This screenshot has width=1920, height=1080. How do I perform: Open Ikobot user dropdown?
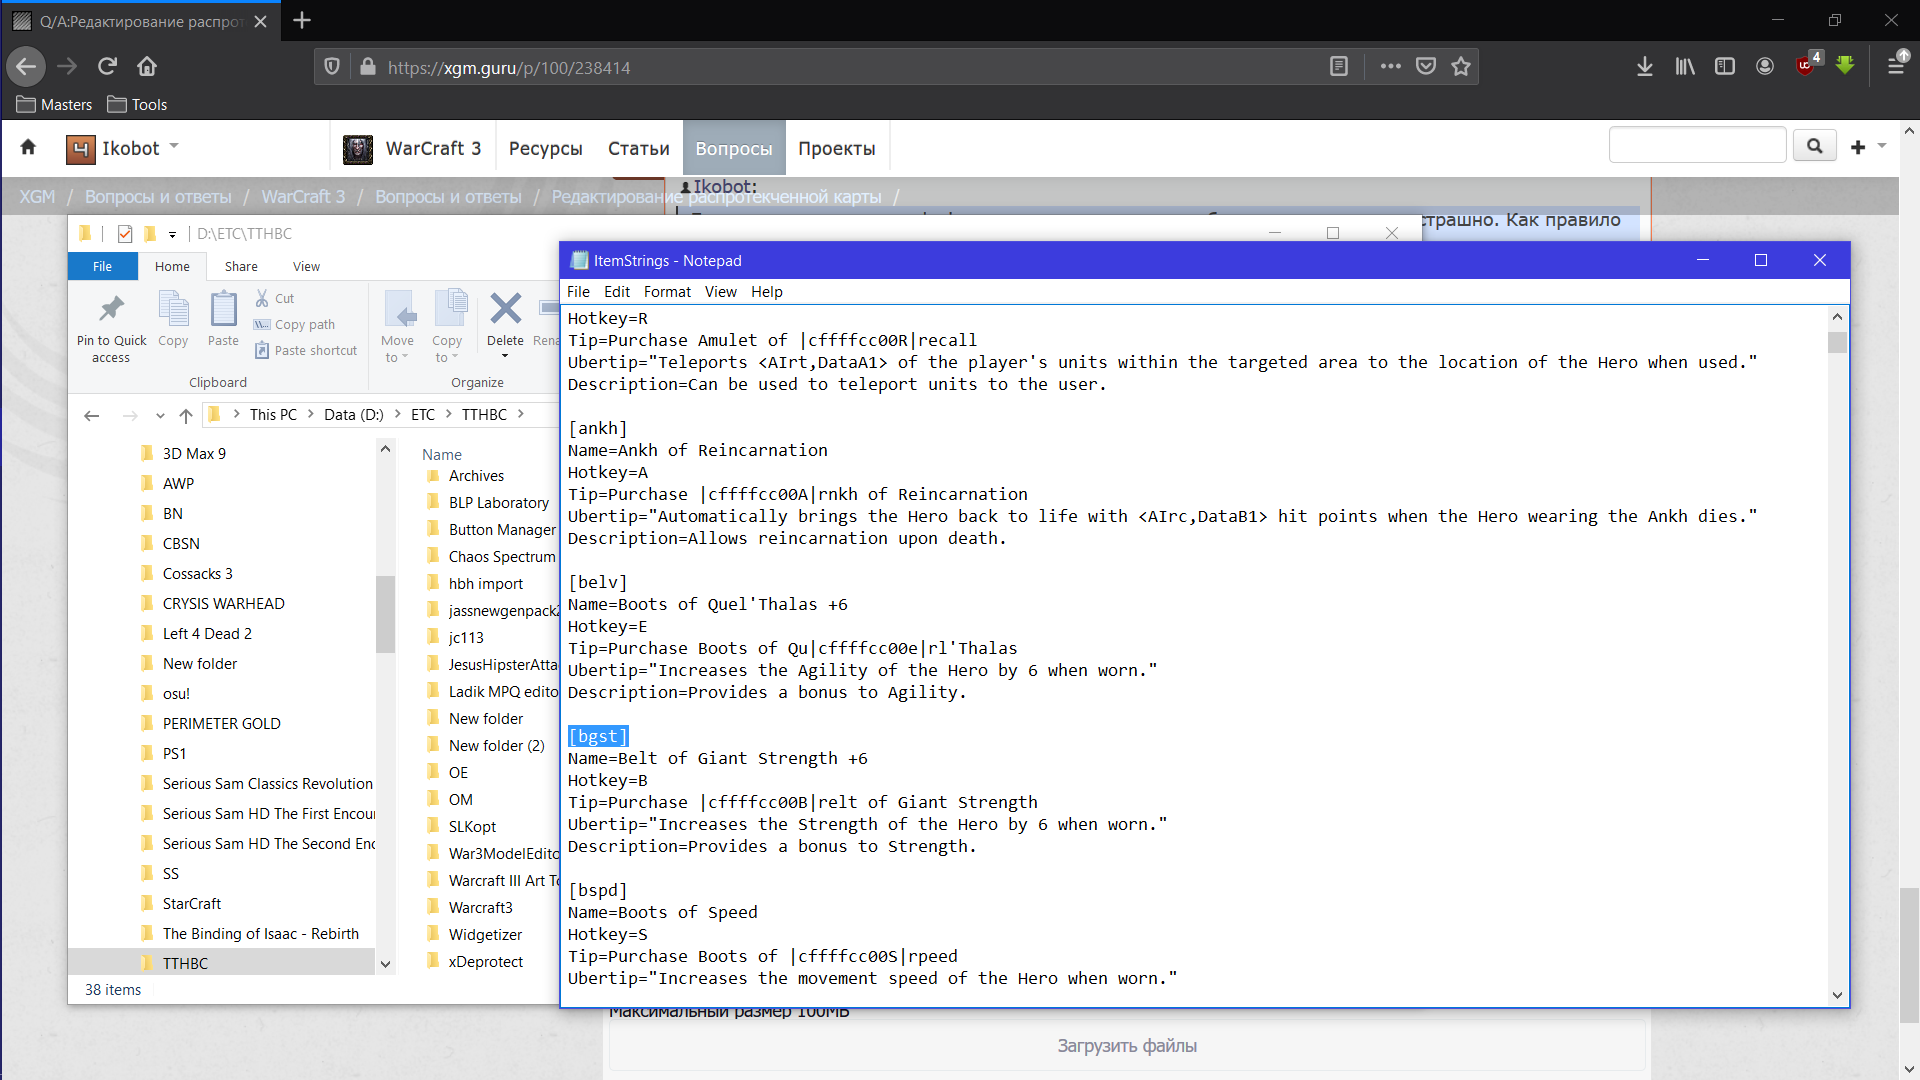123,148
